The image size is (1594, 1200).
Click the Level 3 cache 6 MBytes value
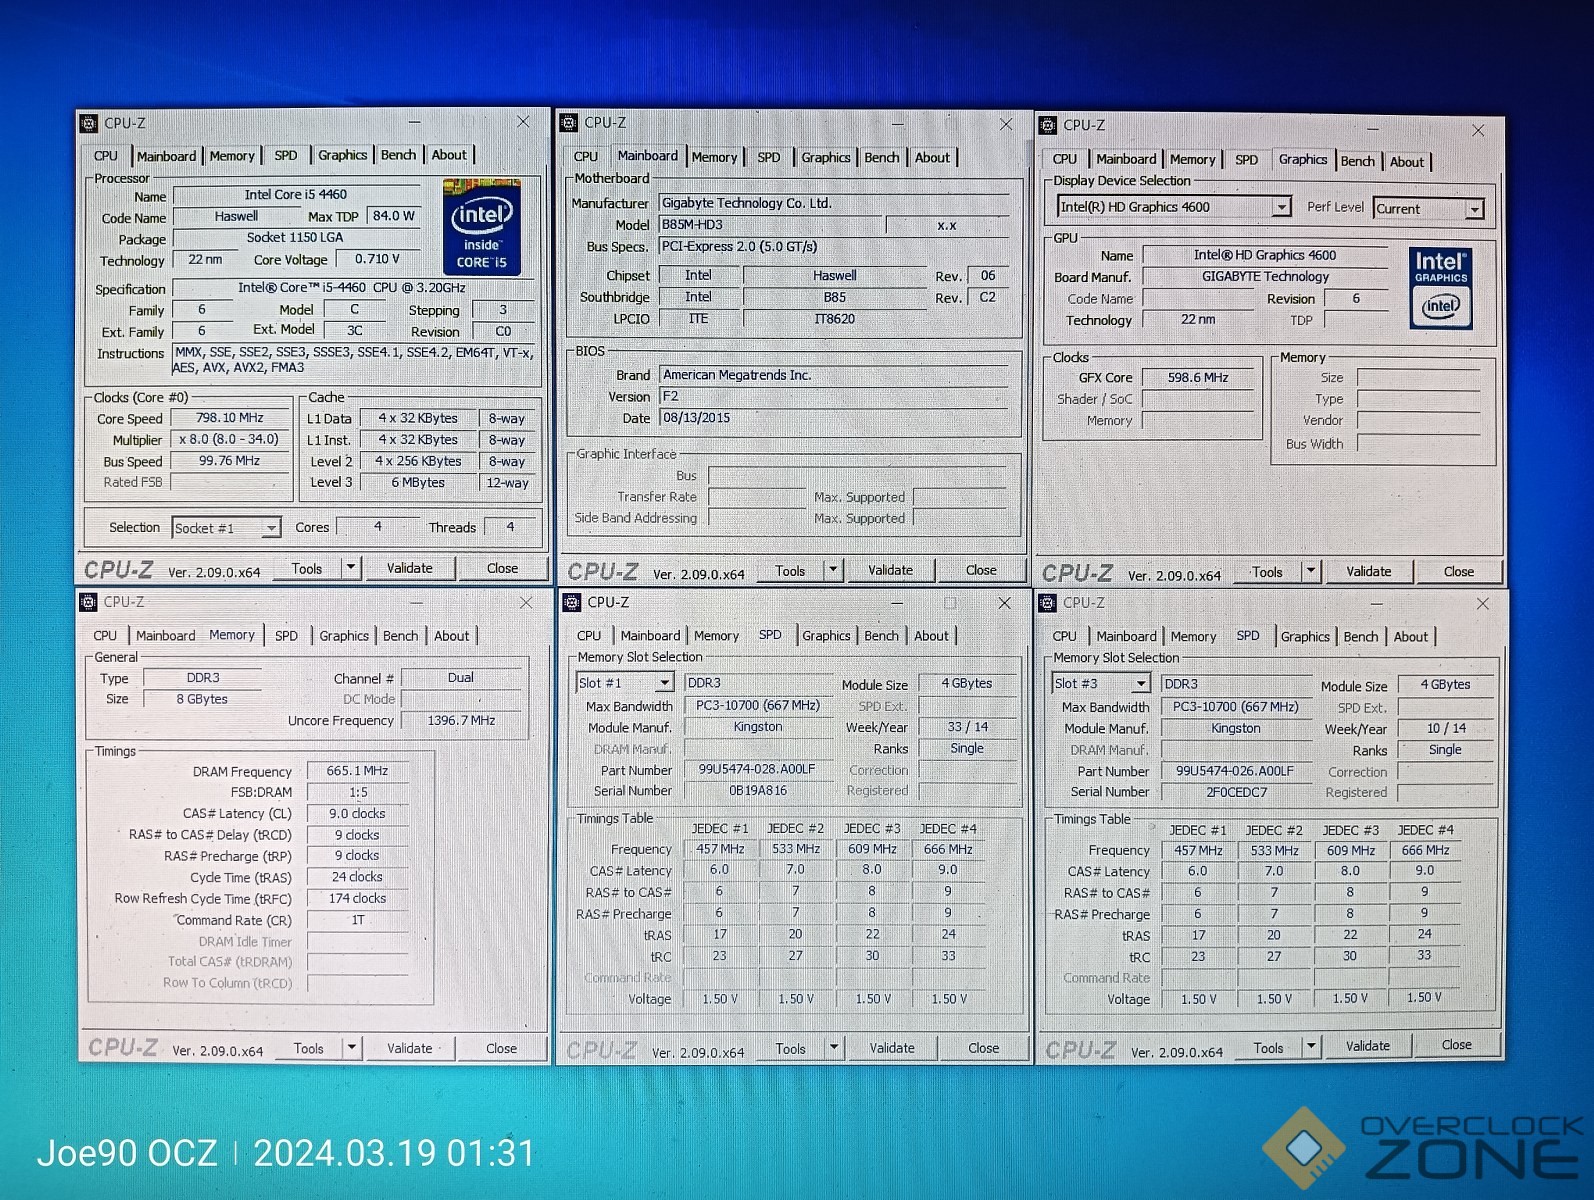418,483
